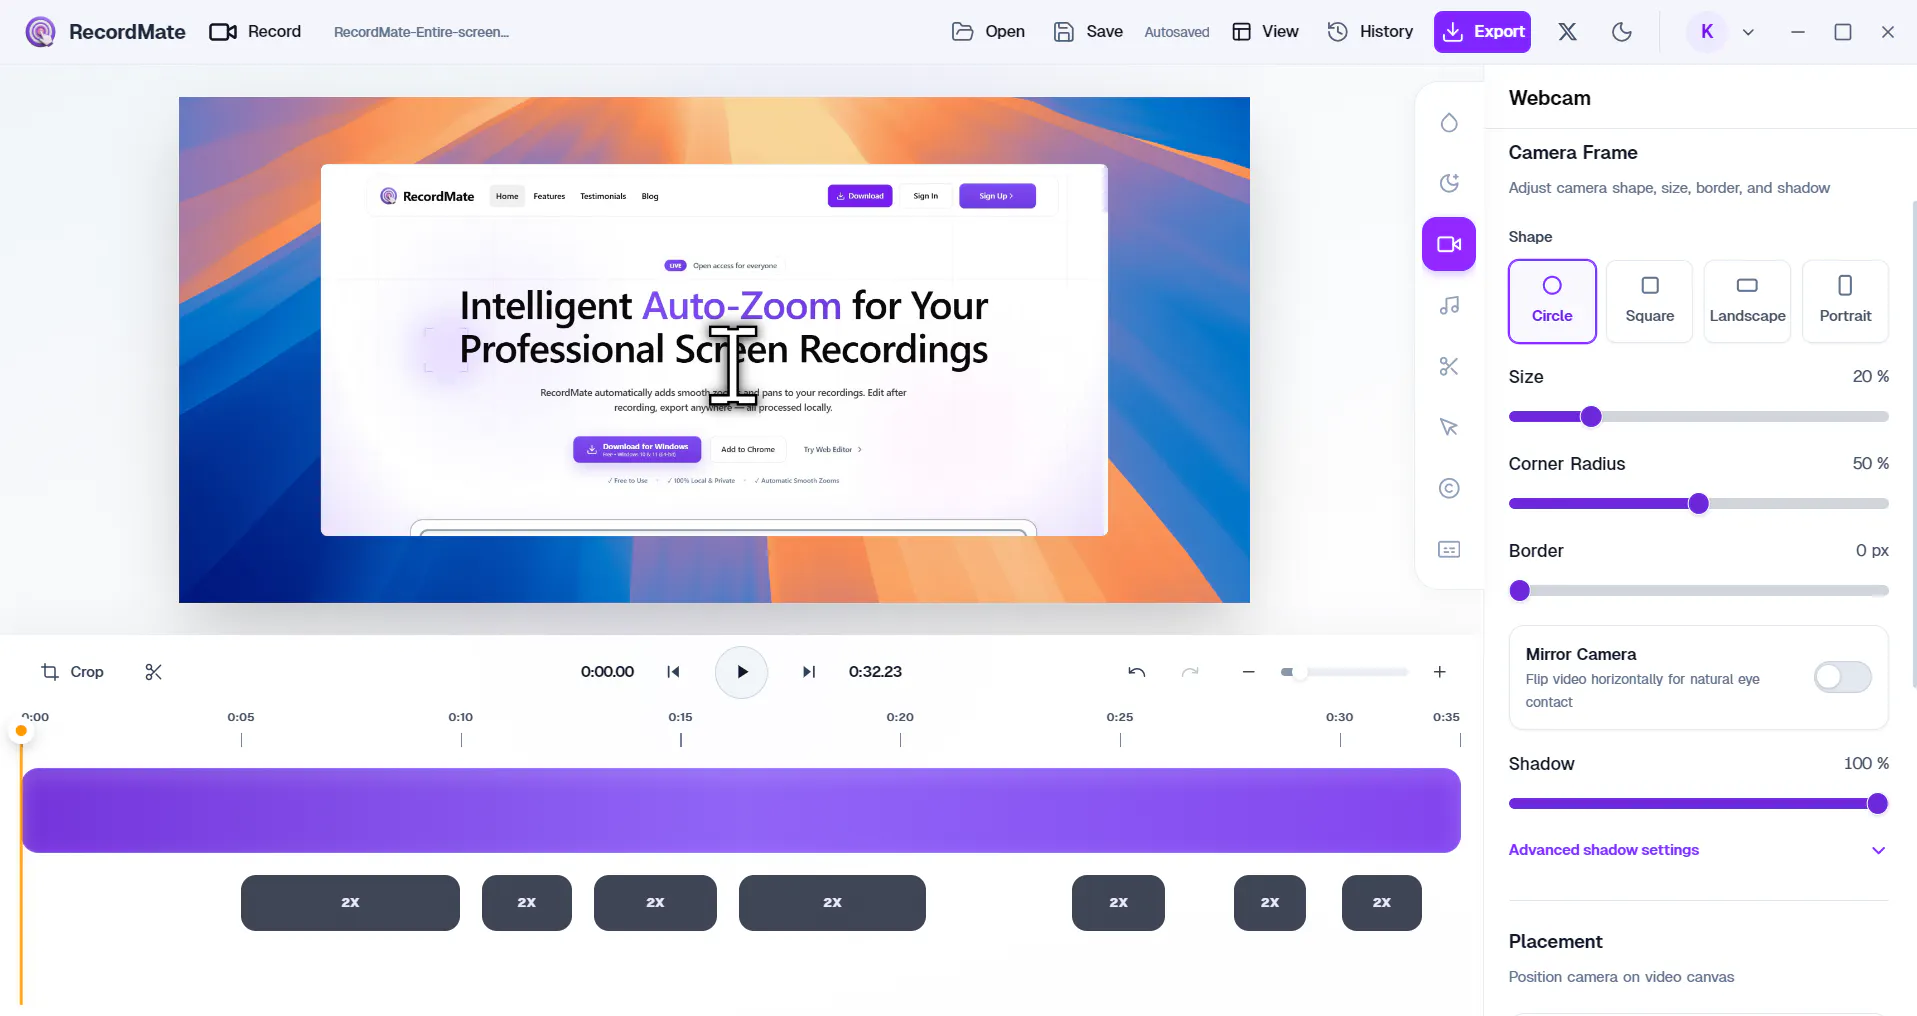The height and width of the screenshot is (1016, 1917).
Task: Open the audio music note panel
Action: click(x=1449, y=305)
